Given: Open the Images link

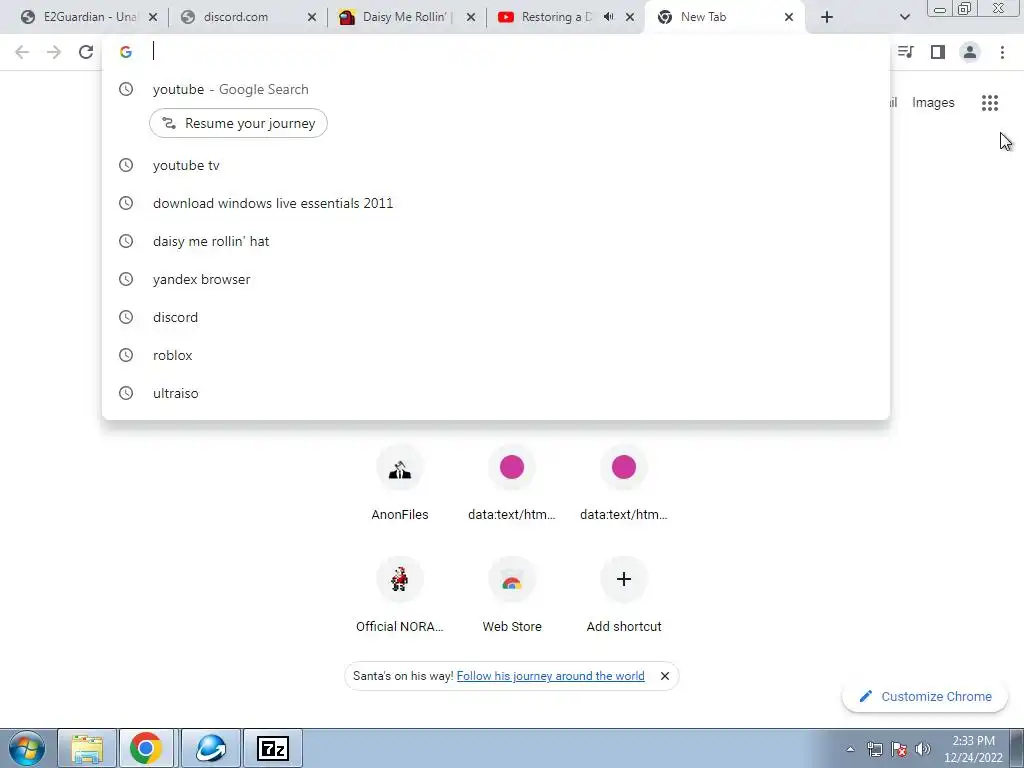Looking at the screenshot, I should click(933, 103).
